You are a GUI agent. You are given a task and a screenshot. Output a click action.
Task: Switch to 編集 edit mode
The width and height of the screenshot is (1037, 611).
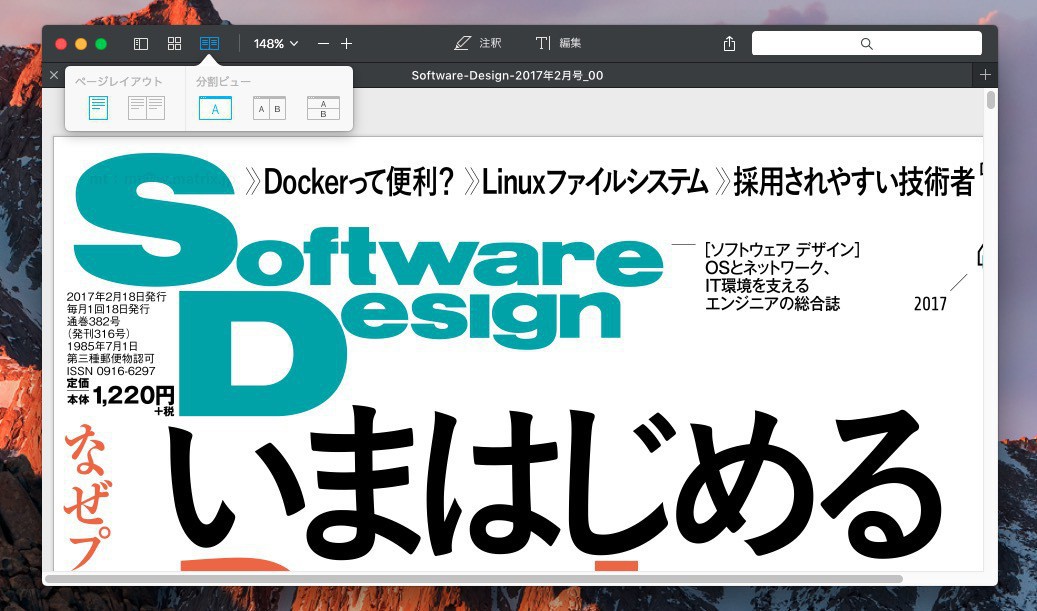pos(559,44)
